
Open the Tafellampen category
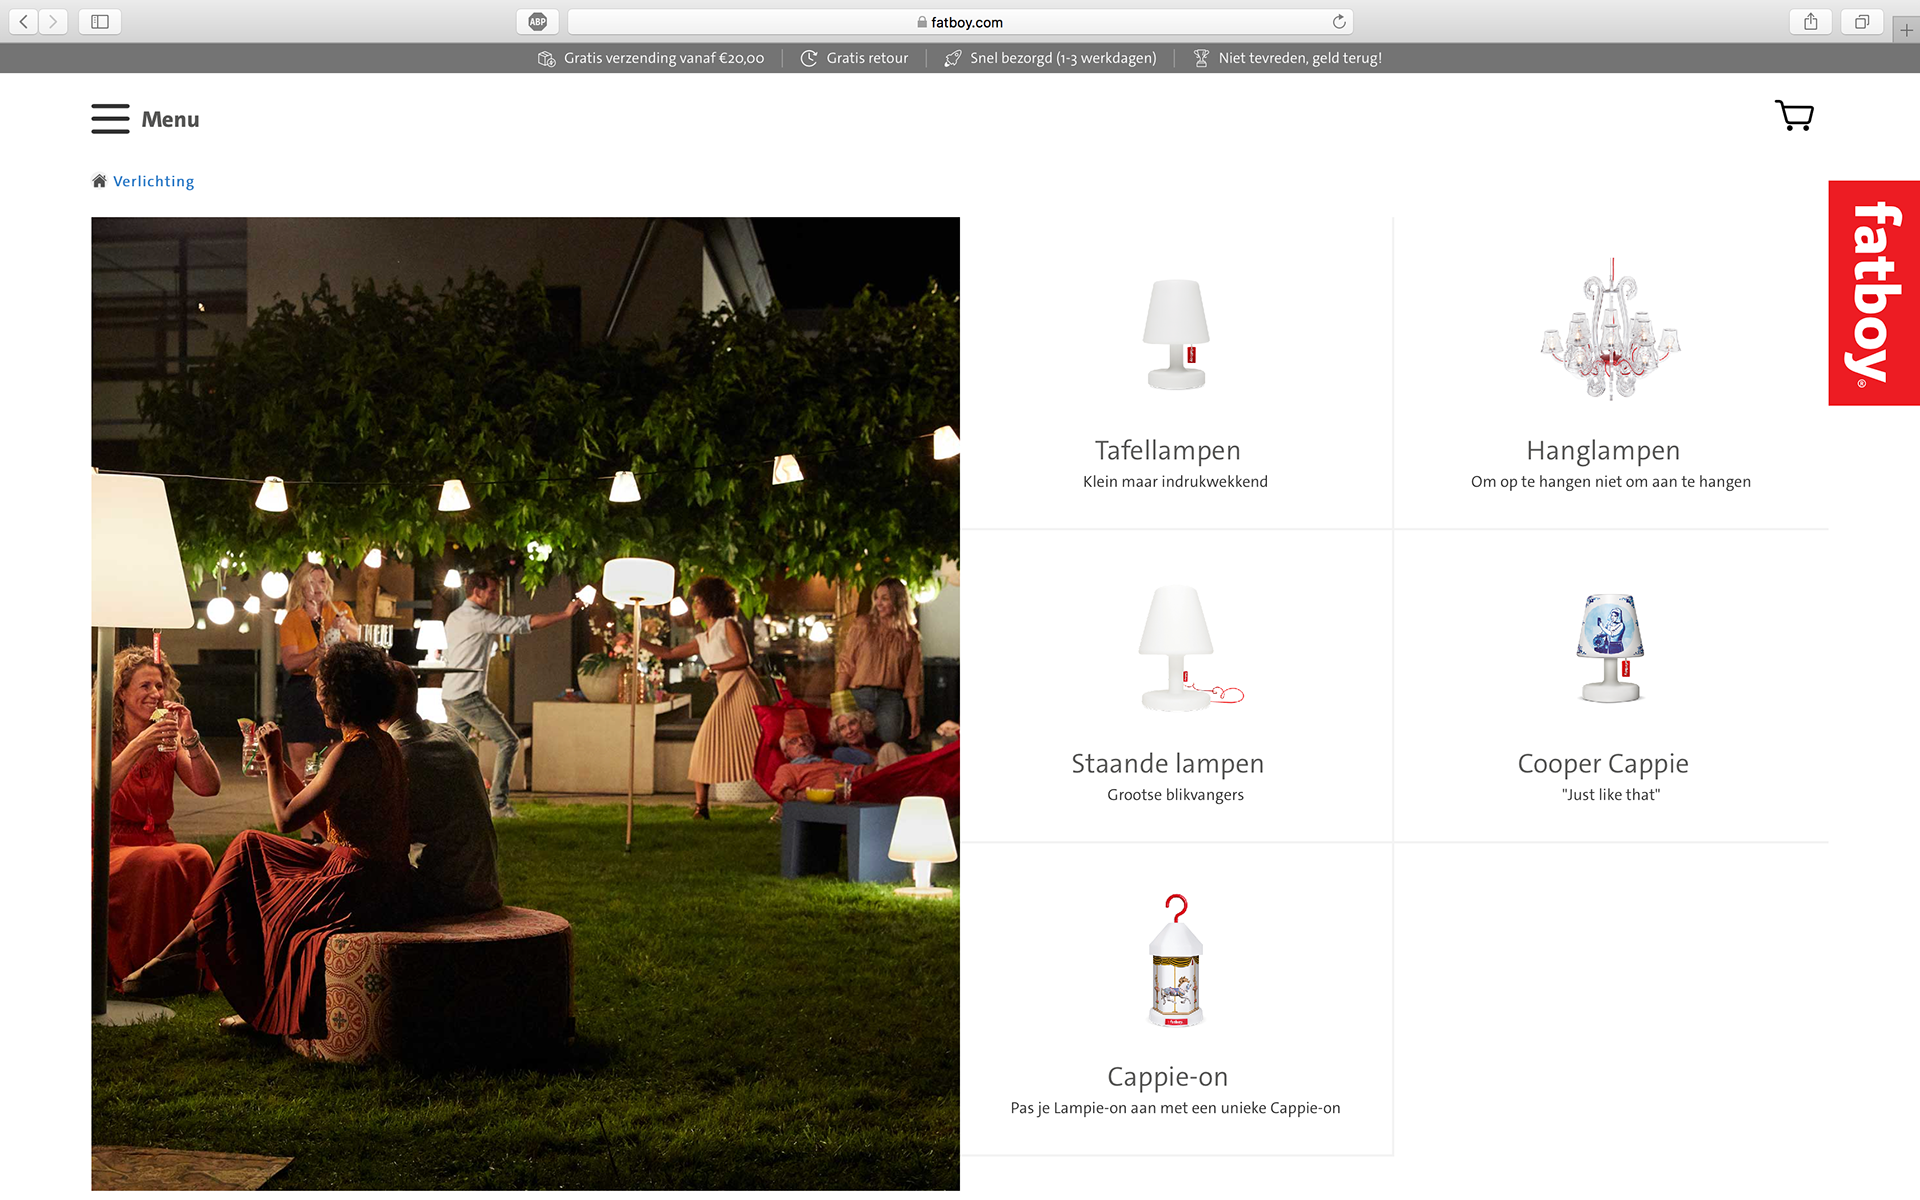pyautogui.click(x=1167, y=450)
